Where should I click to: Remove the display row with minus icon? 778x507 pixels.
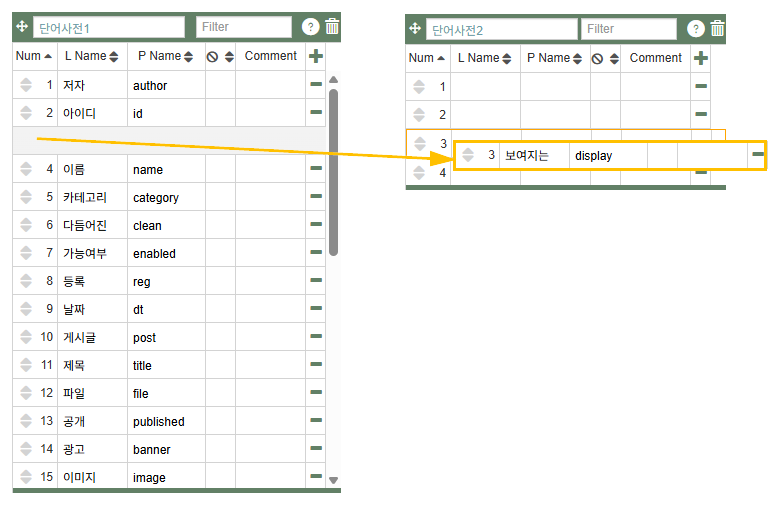(x=758, y=155)
